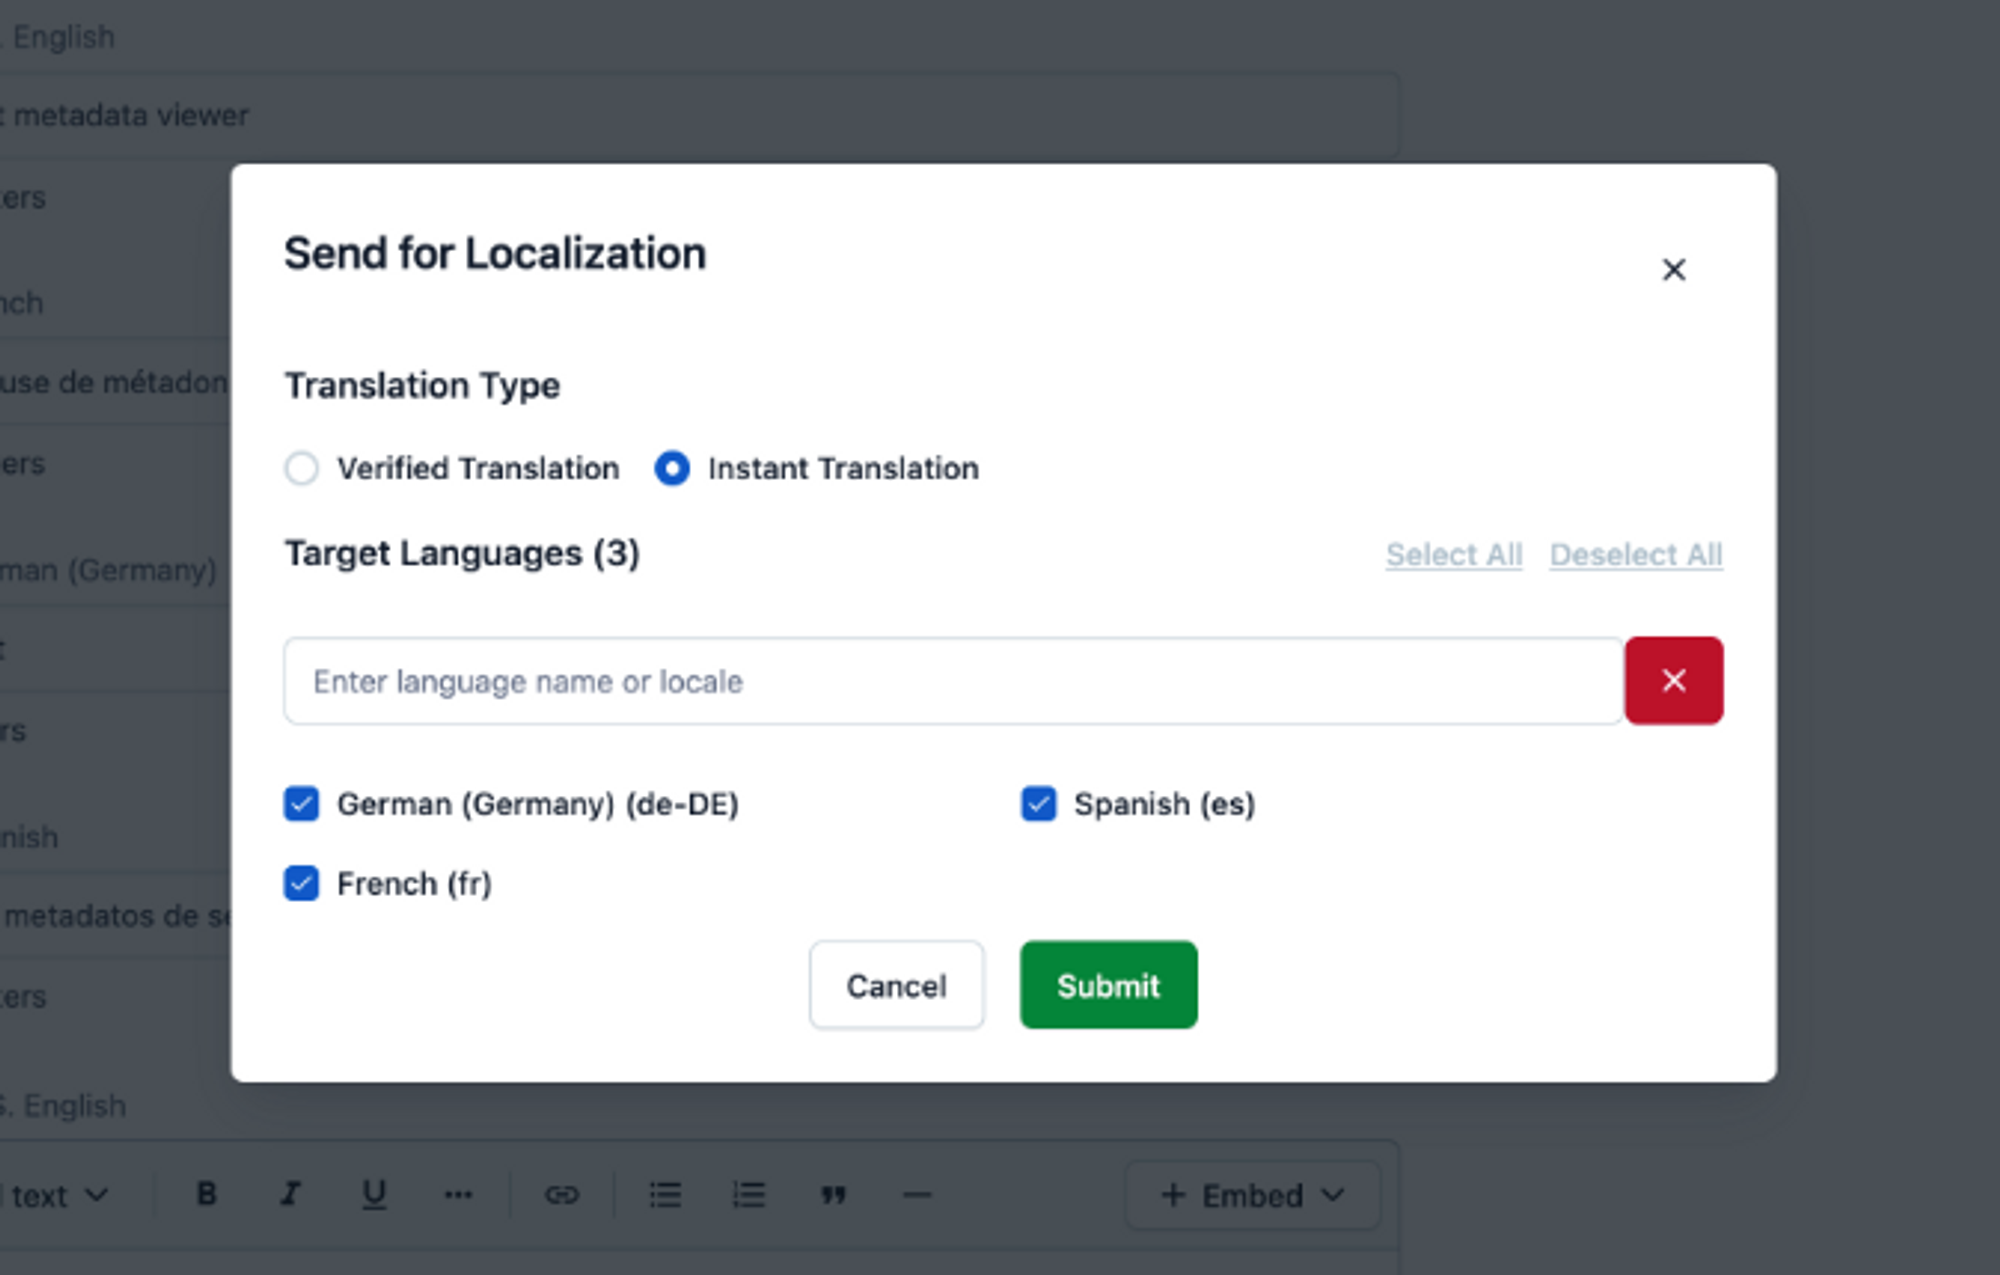The height and width of the screenshot is (1275, 2000).
Task: Select Verified Translation radio button
Action: [301, 468]
